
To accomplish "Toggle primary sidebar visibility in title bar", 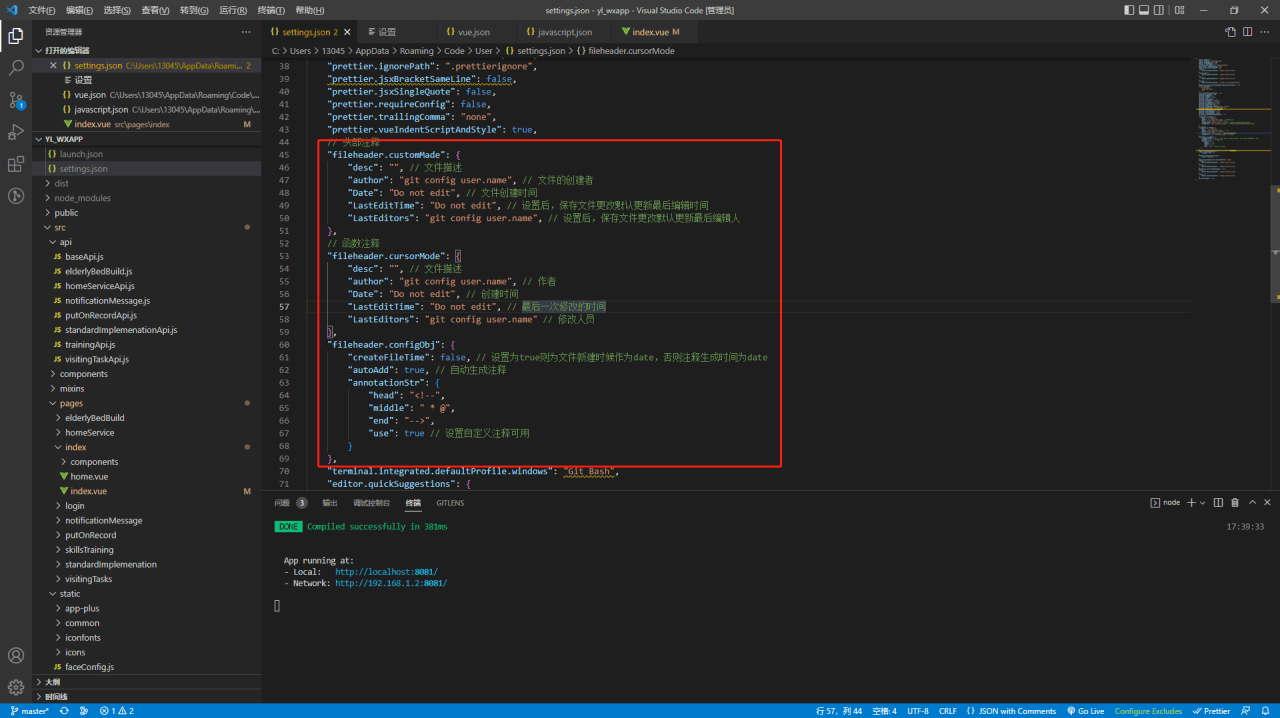I will click(1130, 10).
